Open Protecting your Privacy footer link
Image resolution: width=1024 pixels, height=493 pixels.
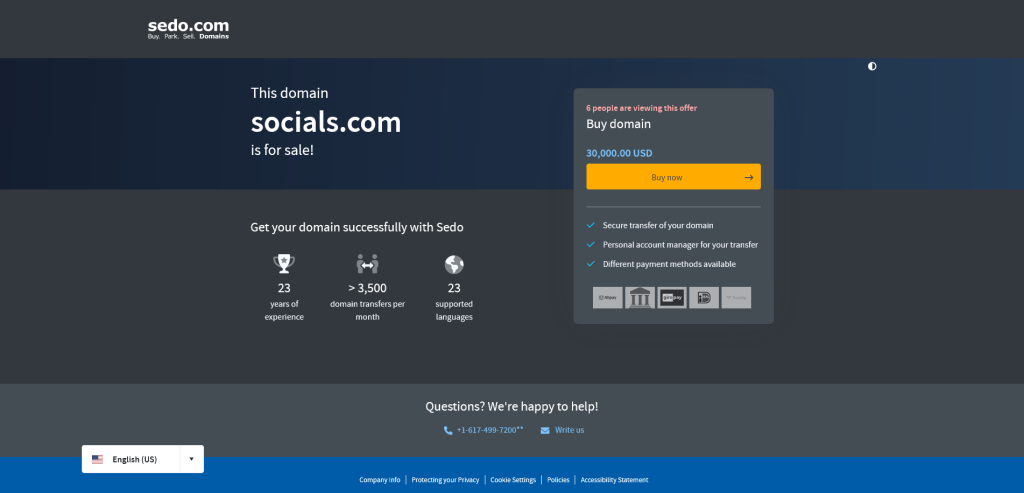445,480
